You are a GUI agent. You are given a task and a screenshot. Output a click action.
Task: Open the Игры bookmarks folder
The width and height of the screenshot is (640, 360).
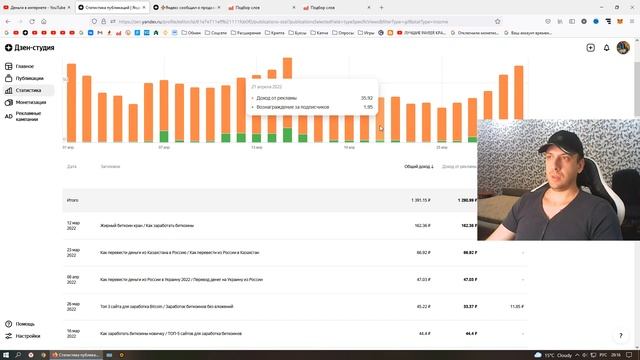coord(366,33)
